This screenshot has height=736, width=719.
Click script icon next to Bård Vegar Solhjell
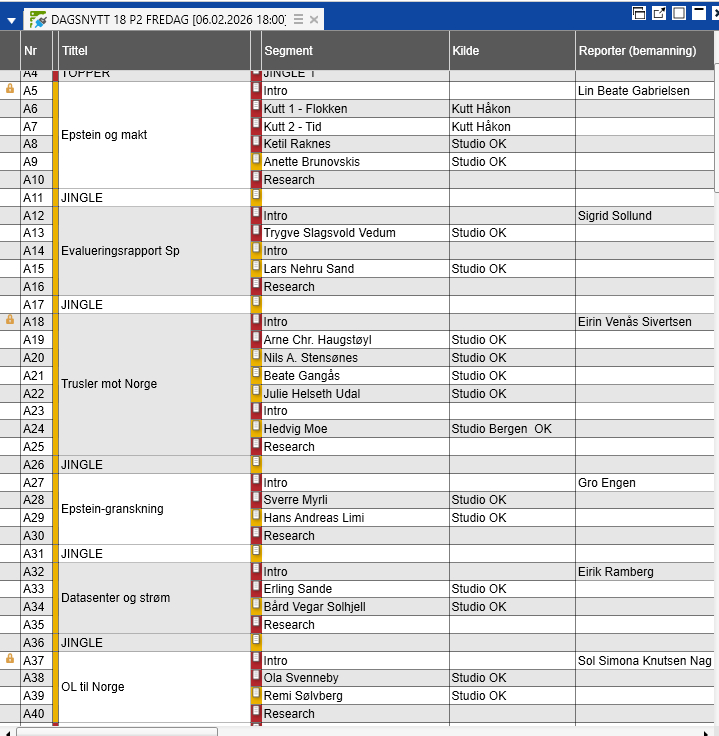tap(256, 606)
